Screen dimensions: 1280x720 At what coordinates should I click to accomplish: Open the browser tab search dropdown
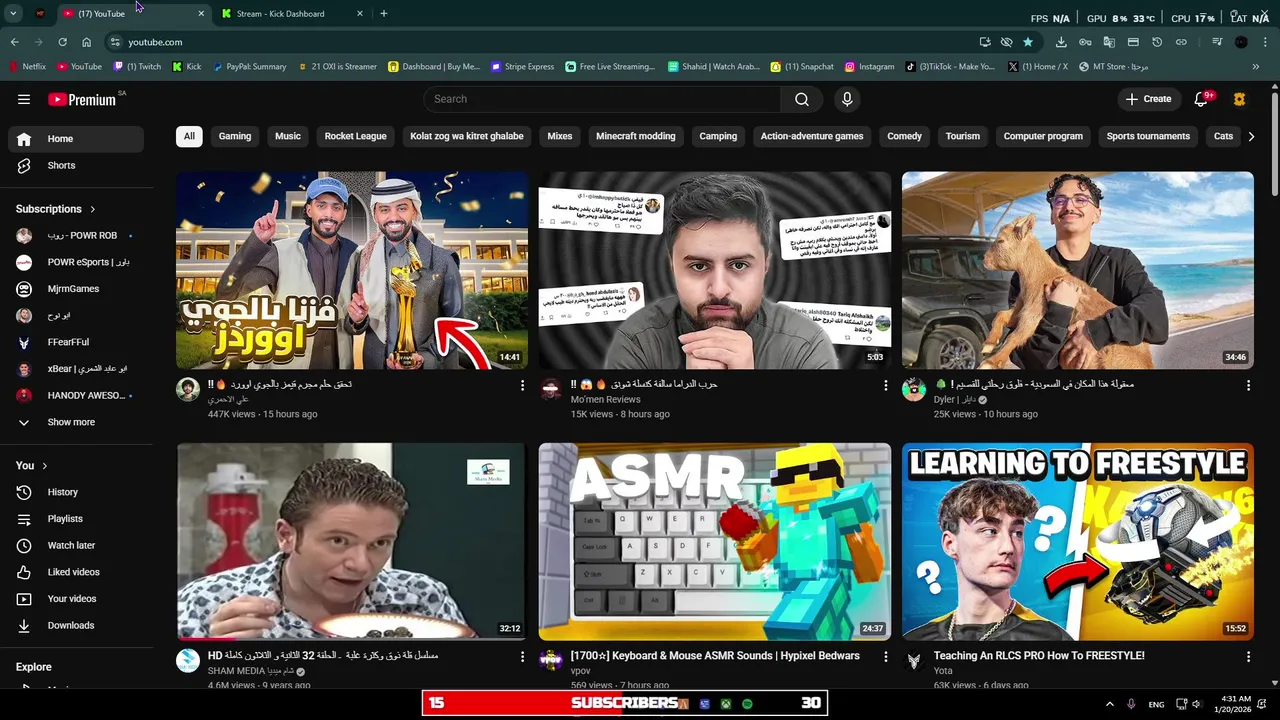pyautogui.click(x=13, y=14)
